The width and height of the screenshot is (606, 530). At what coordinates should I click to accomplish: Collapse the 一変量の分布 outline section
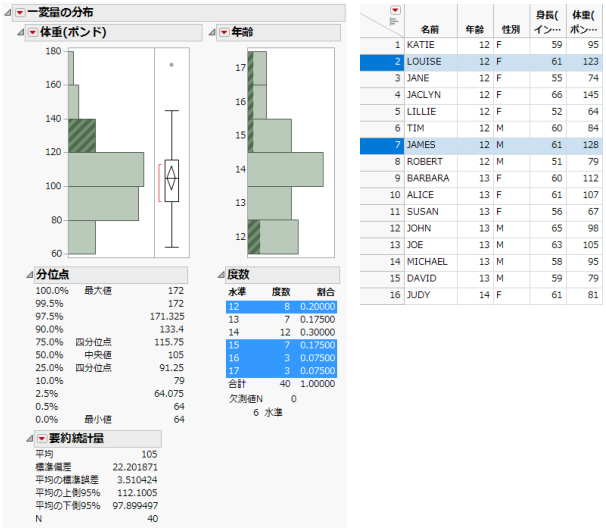[x=7, y=13]
